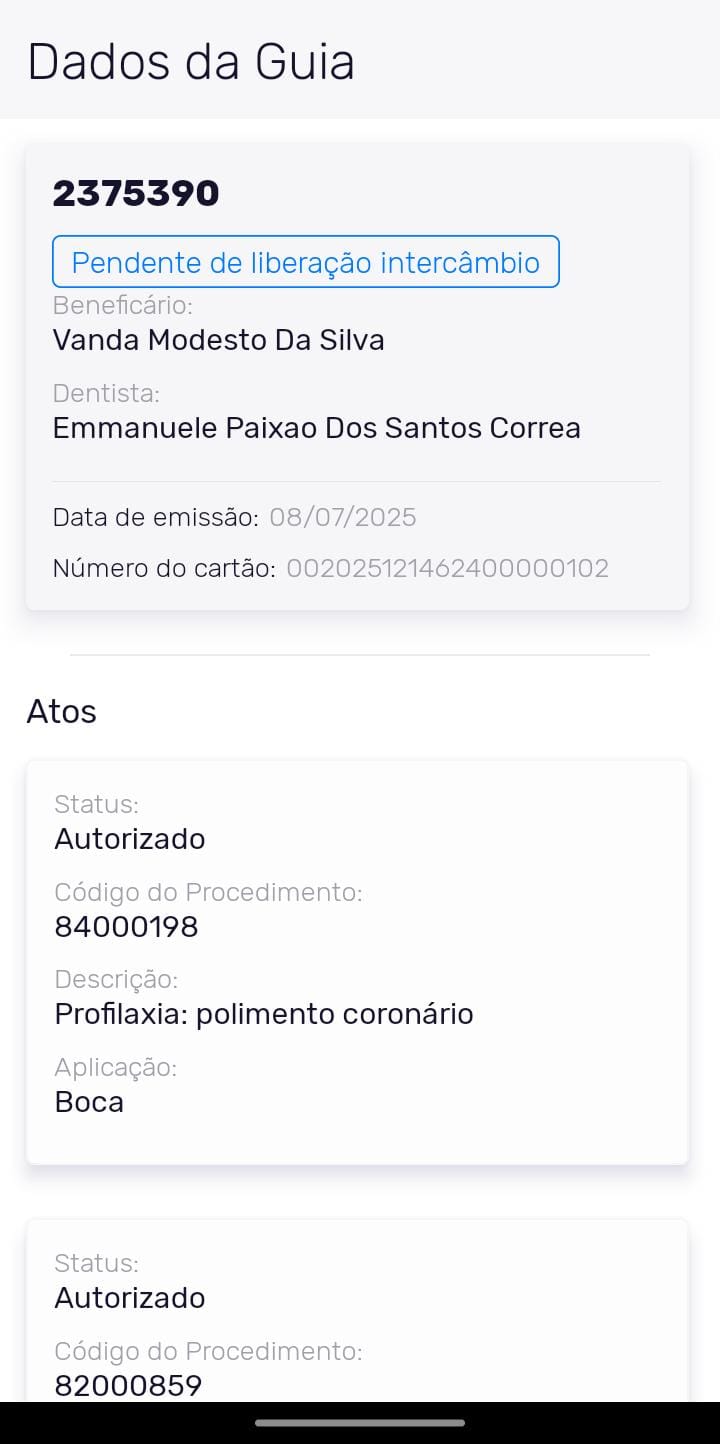Image resolution: width=720 pixels, height=1444 pixels.
Task: Click the "Descrição:" label in first ato
Action: (116, 979)
